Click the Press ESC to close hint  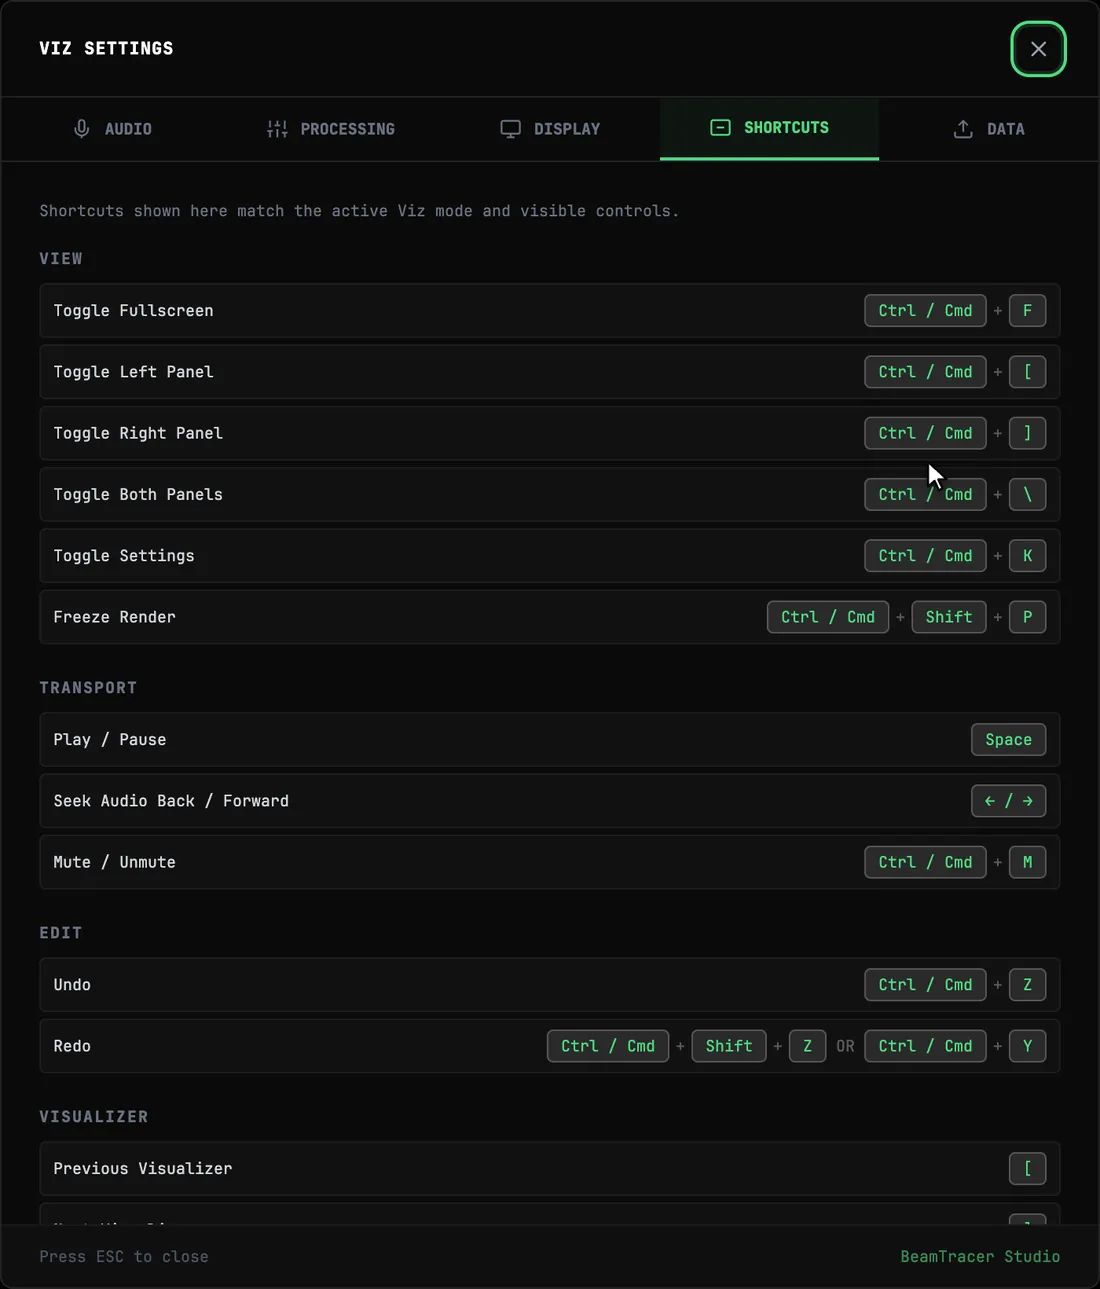pos(124,1257)
